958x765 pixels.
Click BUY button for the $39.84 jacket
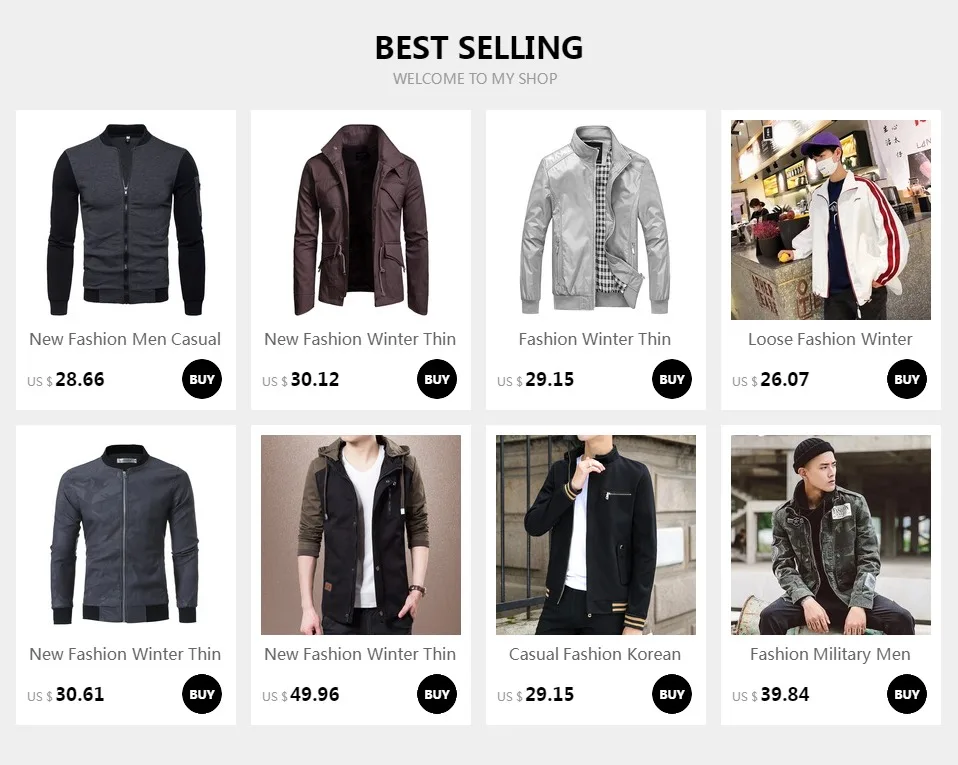907,694
